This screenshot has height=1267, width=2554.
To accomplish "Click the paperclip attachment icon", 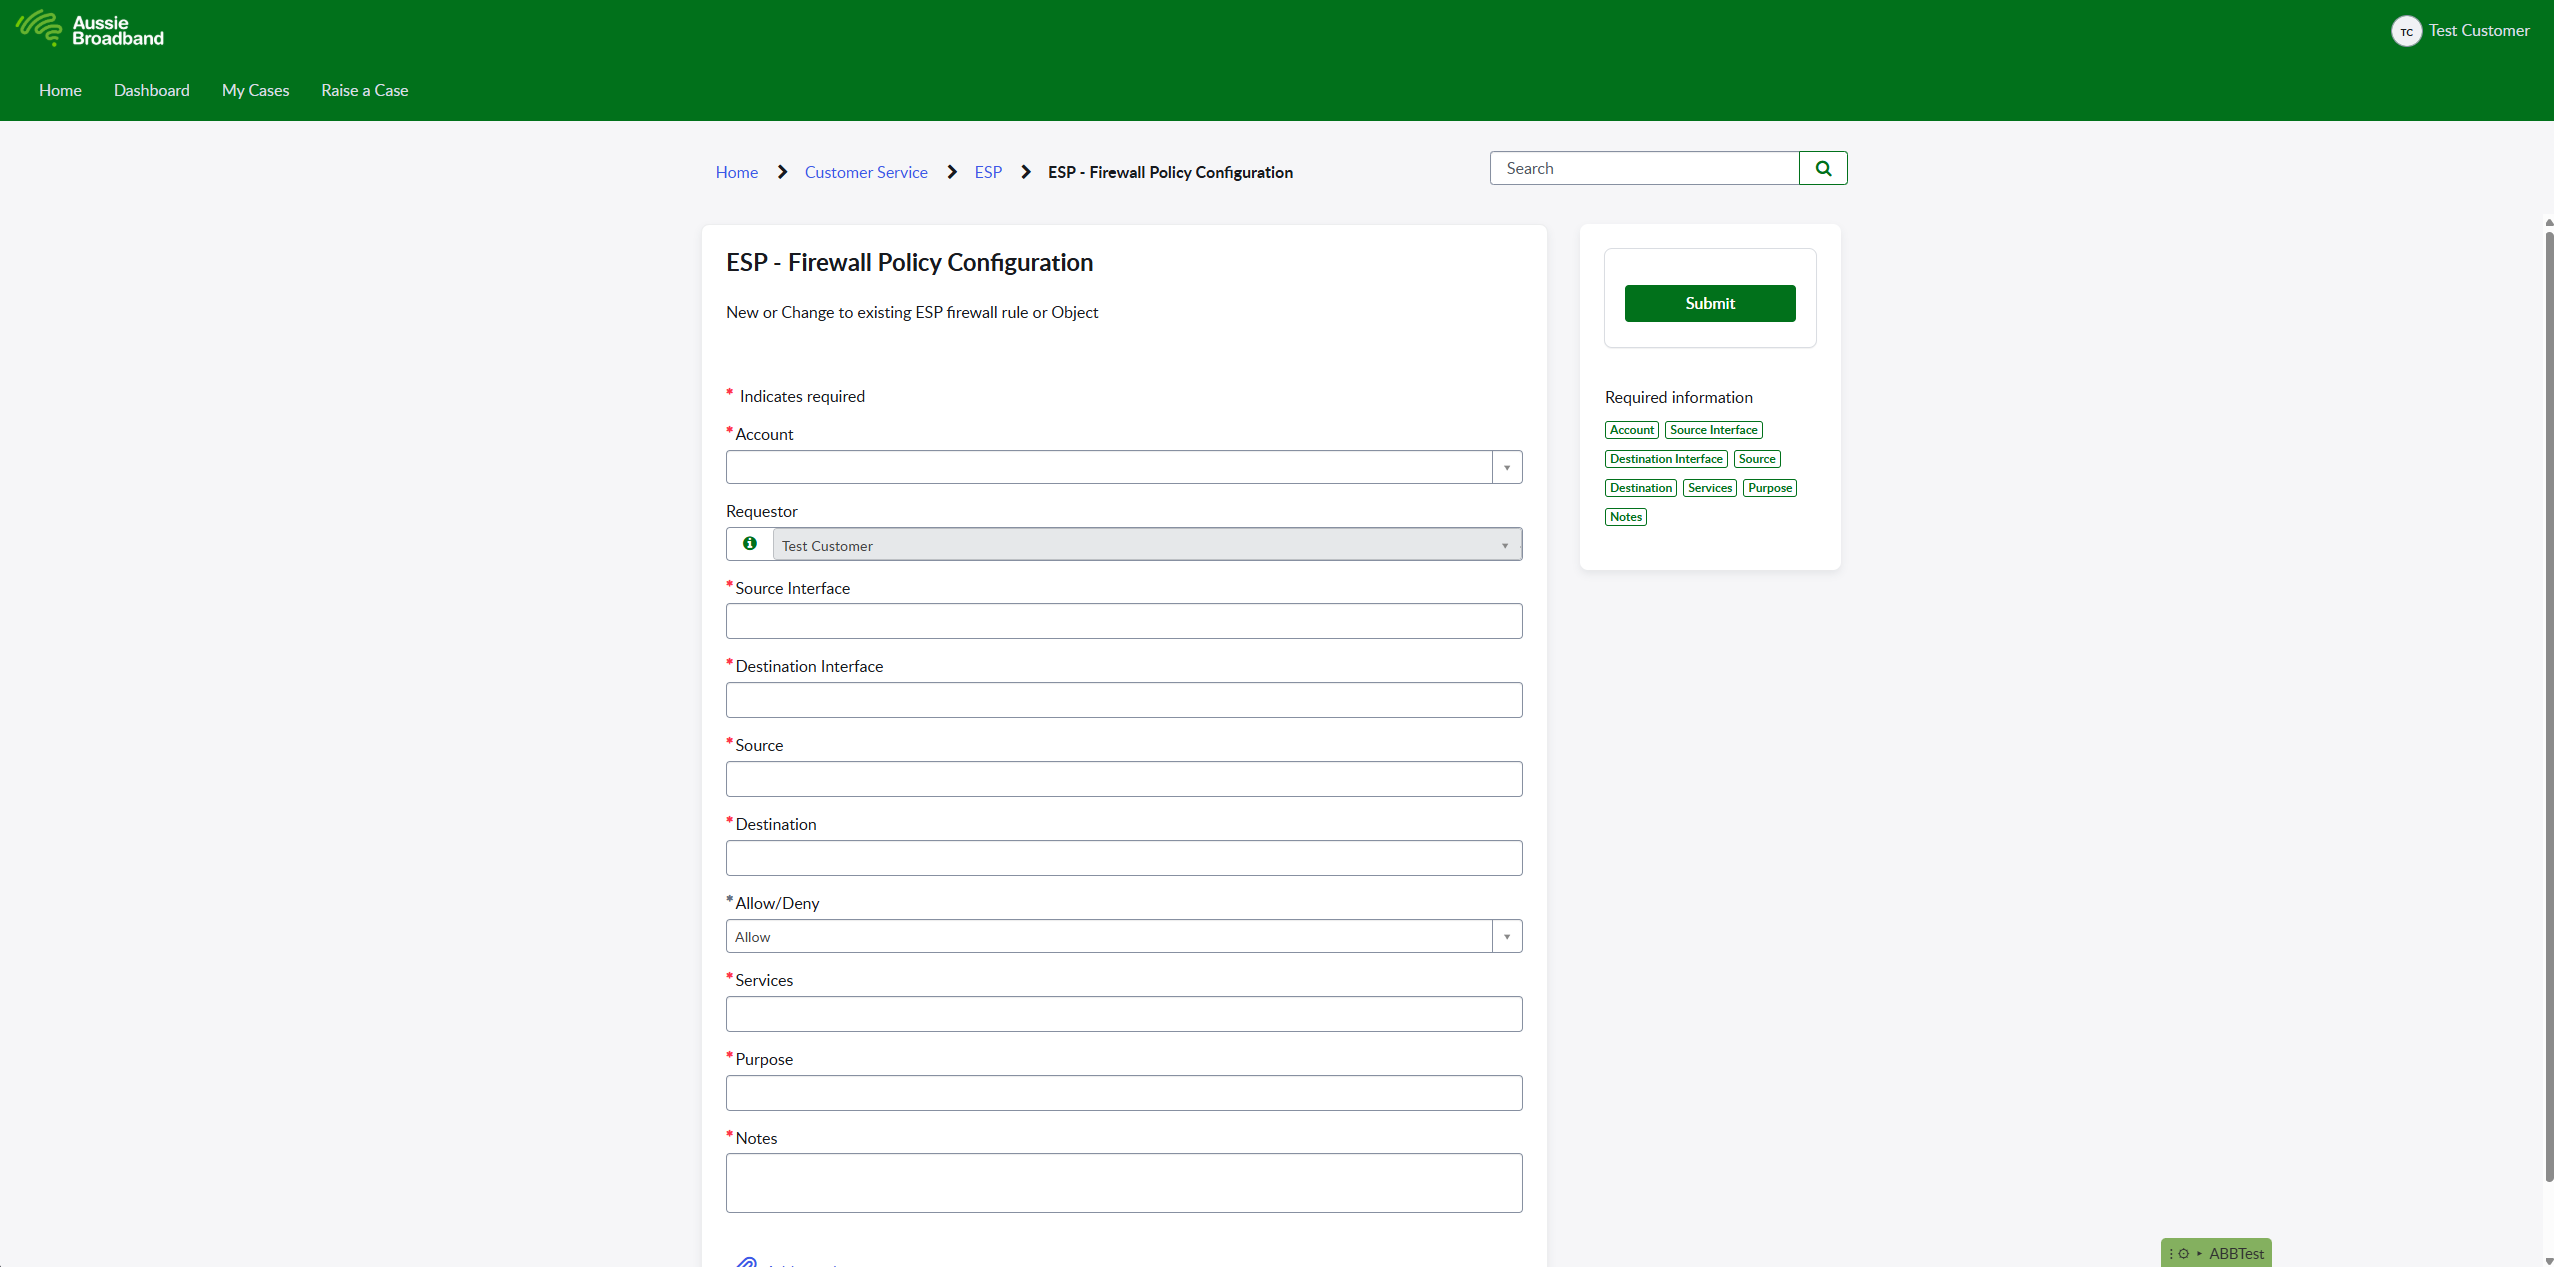I will (x=747, y=1262).
